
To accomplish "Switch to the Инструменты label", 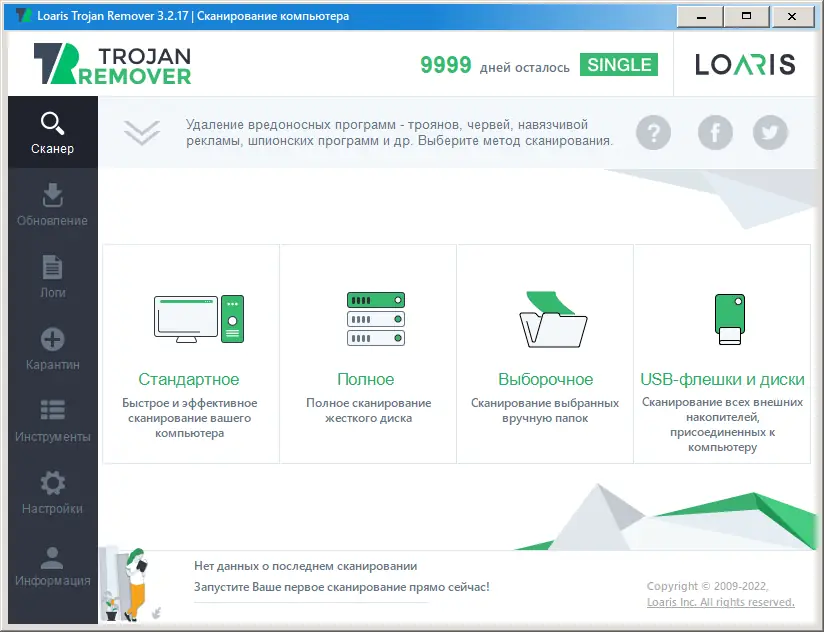I will (53, 437).
